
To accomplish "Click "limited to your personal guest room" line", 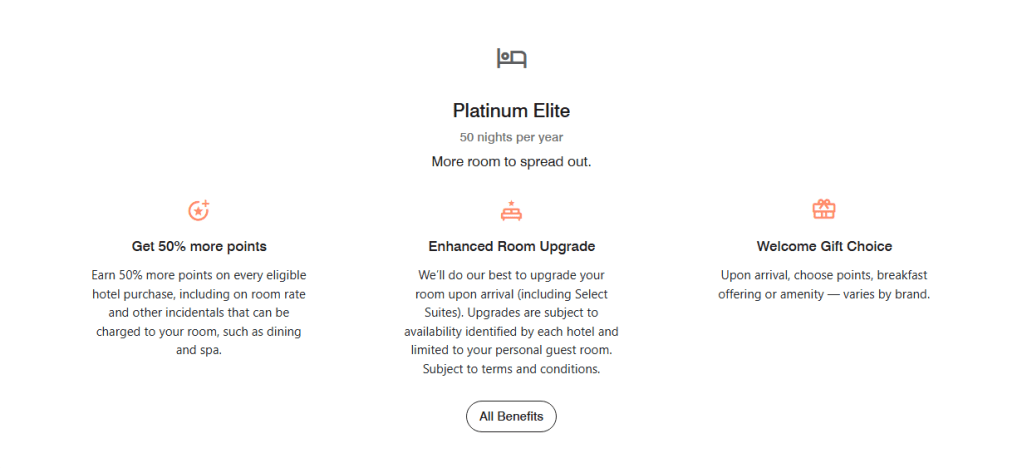I will [511, 350].
